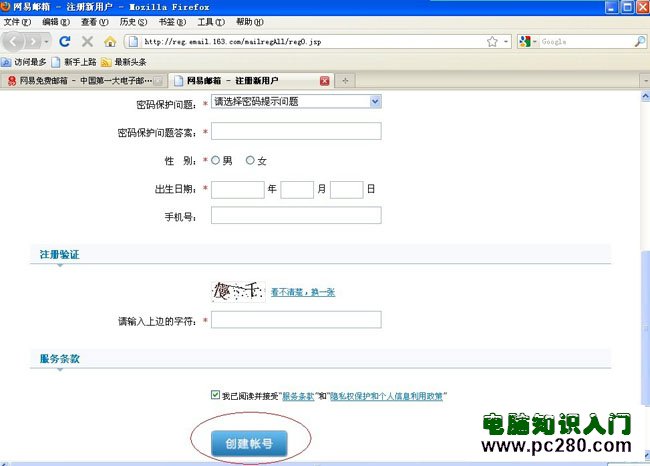Toggle the 服务条款 agreement checkbox

tap(216, 395)
